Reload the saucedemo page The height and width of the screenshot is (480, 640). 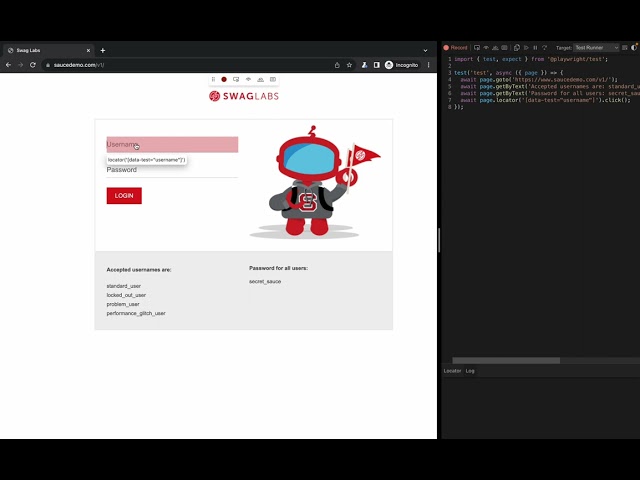pos(33,65)
